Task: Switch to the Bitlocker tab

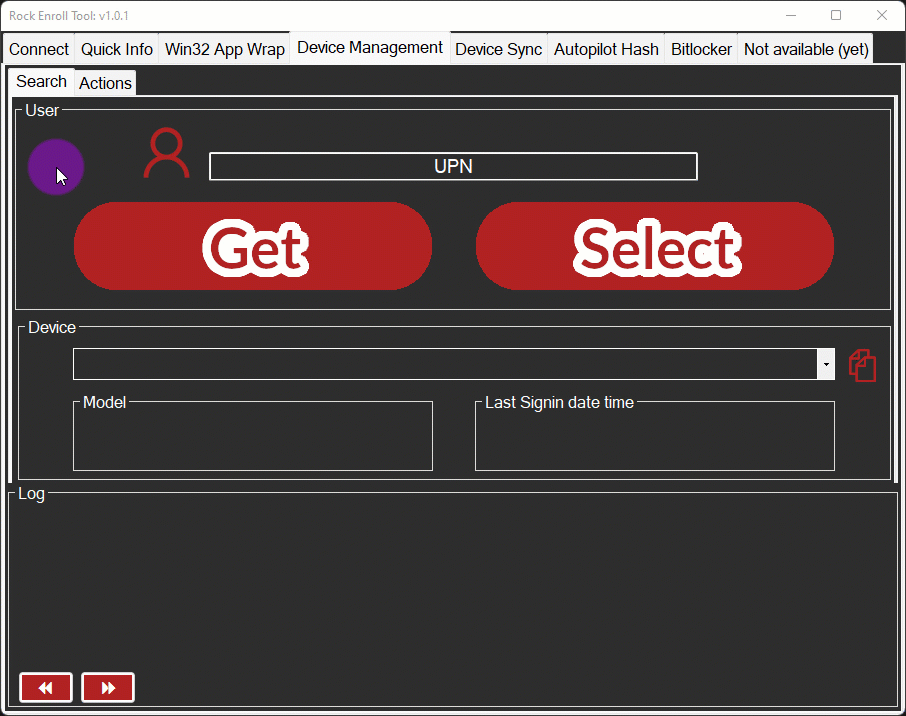Action: click(x=700, y=48)
